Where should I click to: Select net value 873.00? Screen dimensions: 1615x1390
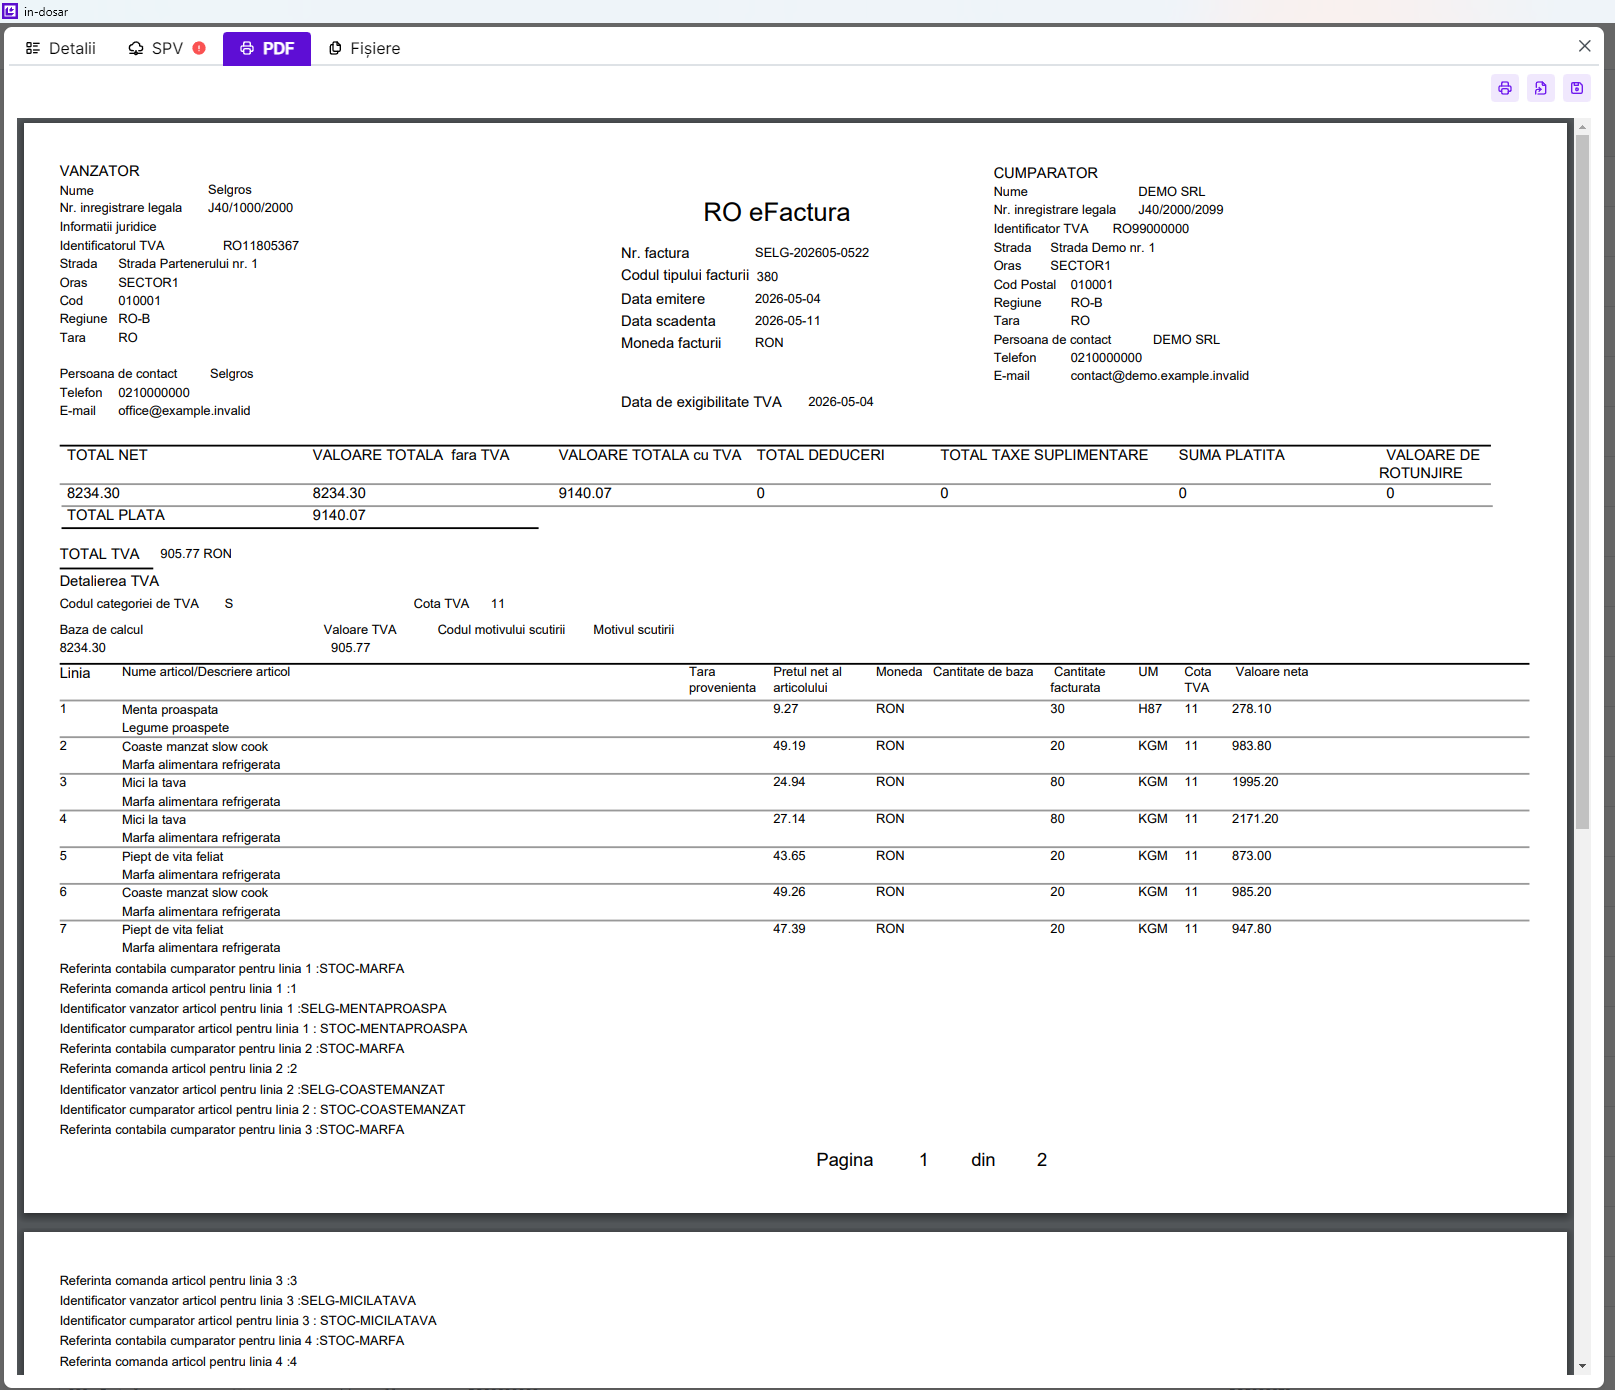pos(1252,856)
